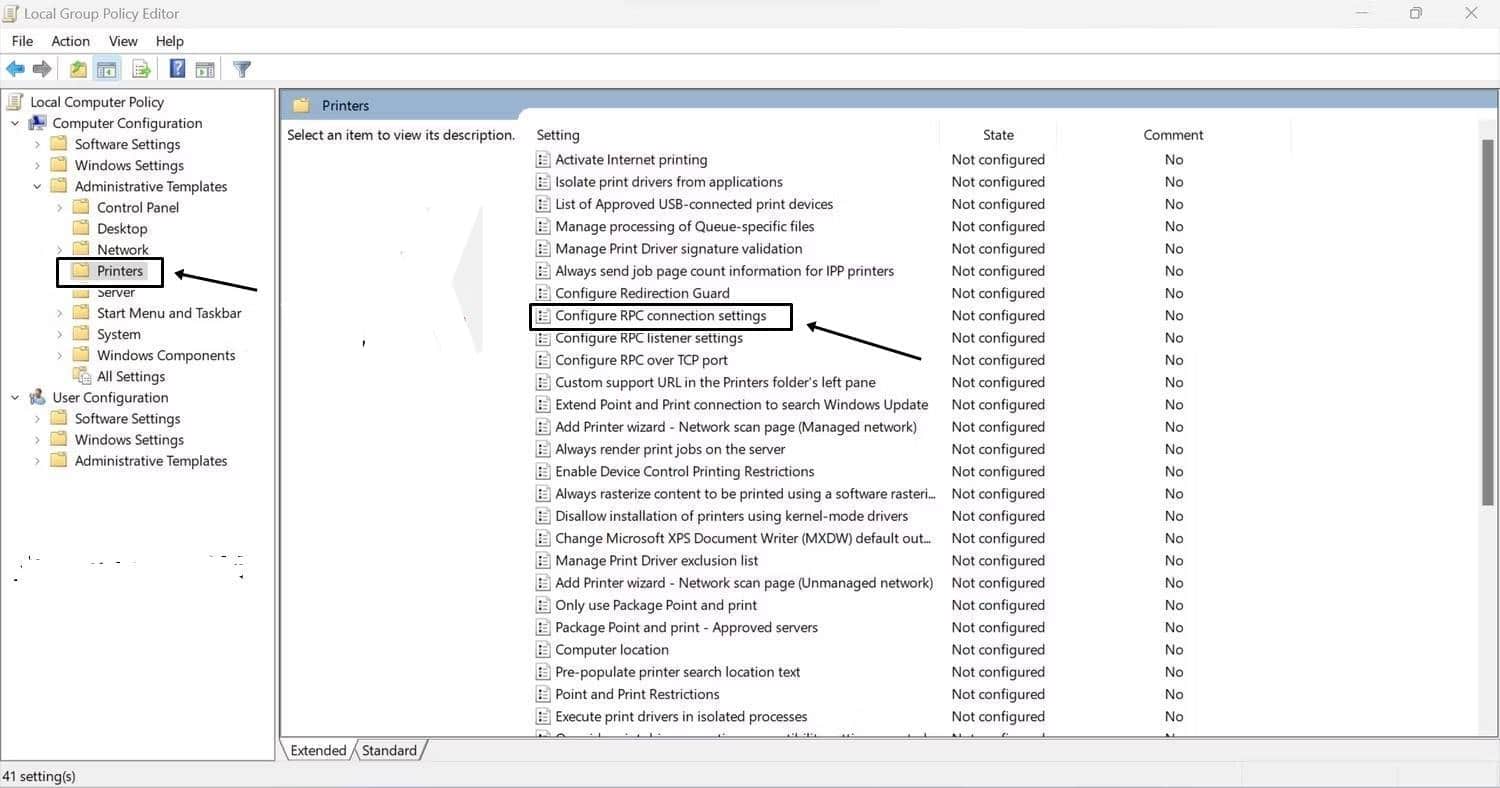Screen dimensions: 1500x788
Task: Click the Export List toolbar icon
Action: click(141, 69)
